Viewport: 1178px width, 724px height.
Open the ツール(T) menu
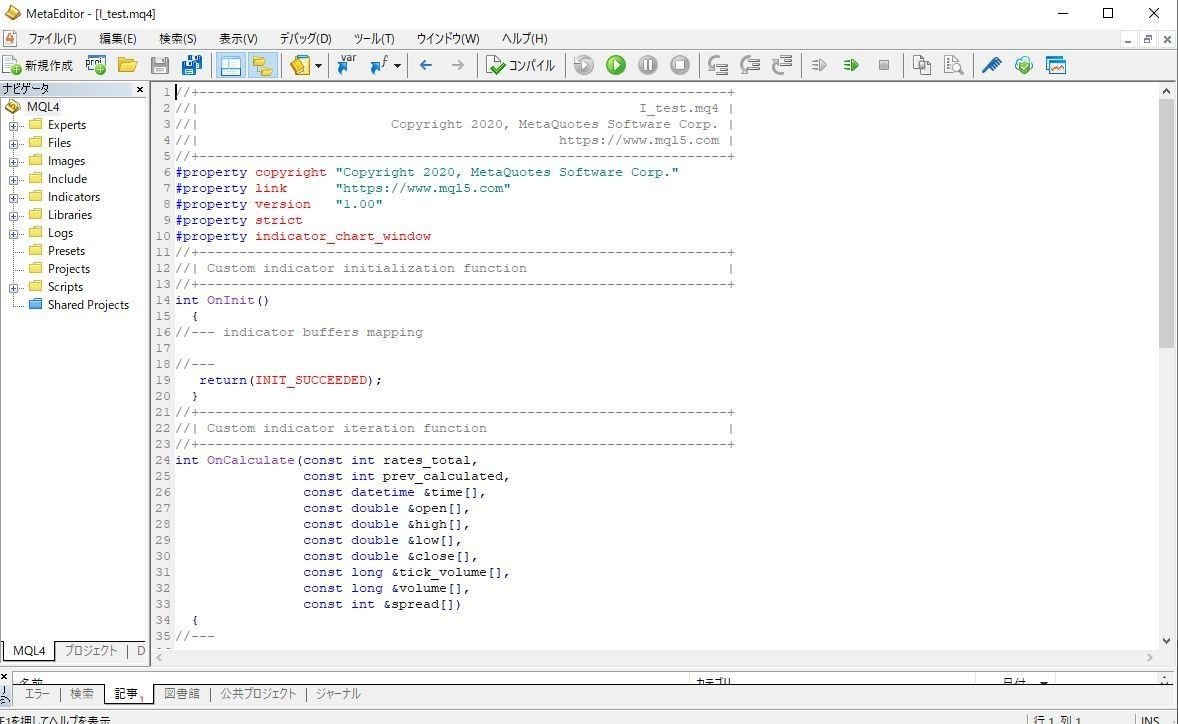coord(374,38)
